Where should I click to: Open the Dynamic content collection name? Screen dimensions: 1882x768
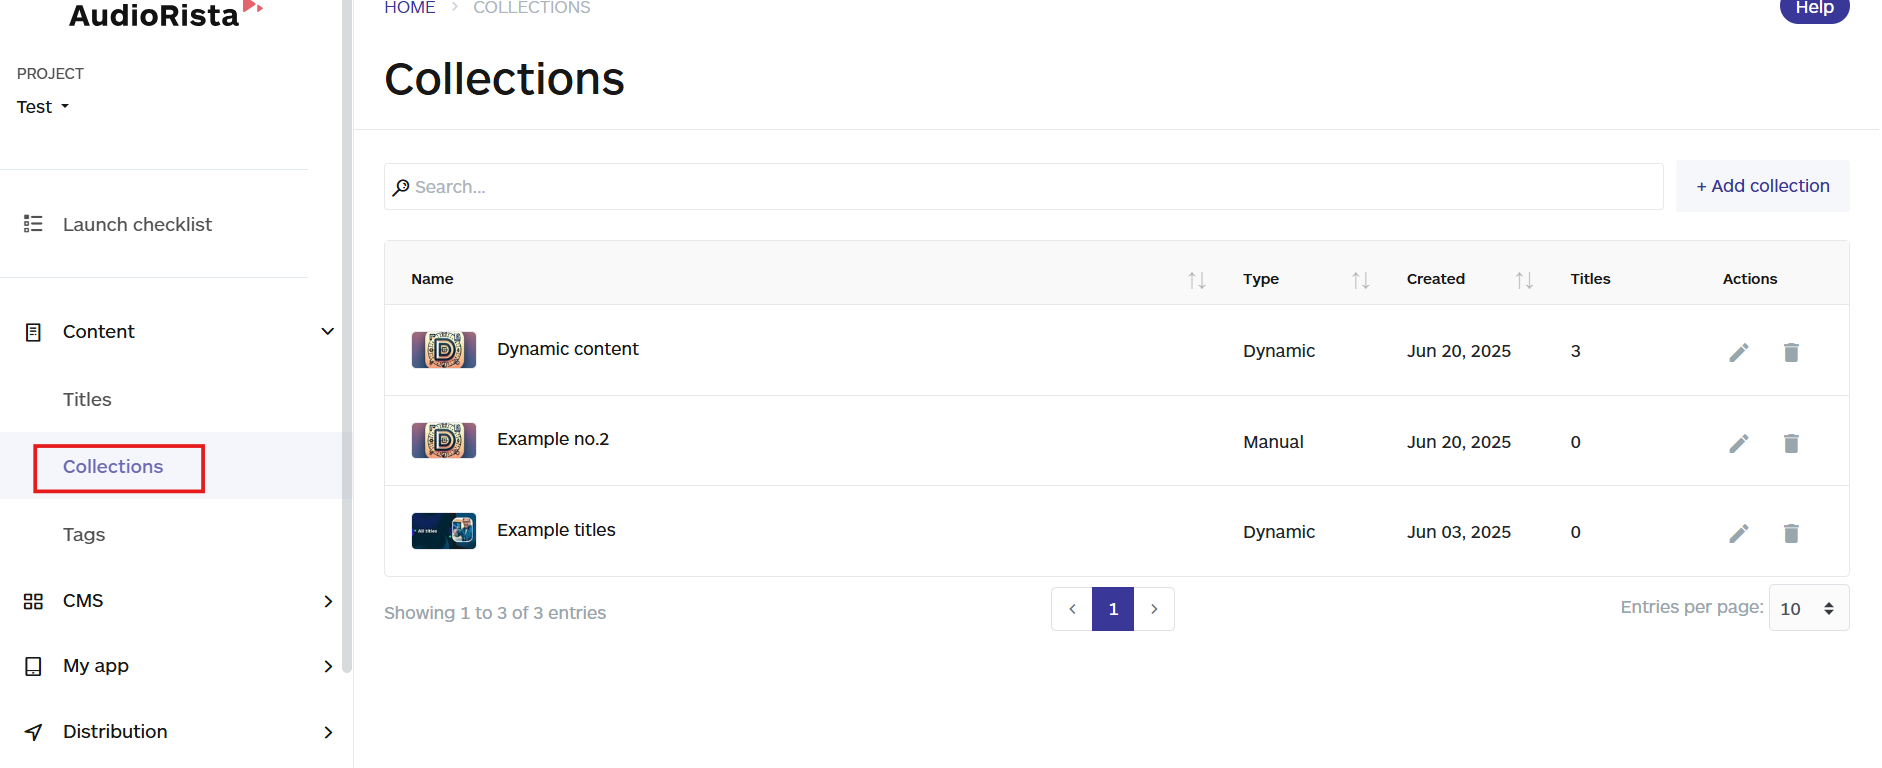[567, 349]
